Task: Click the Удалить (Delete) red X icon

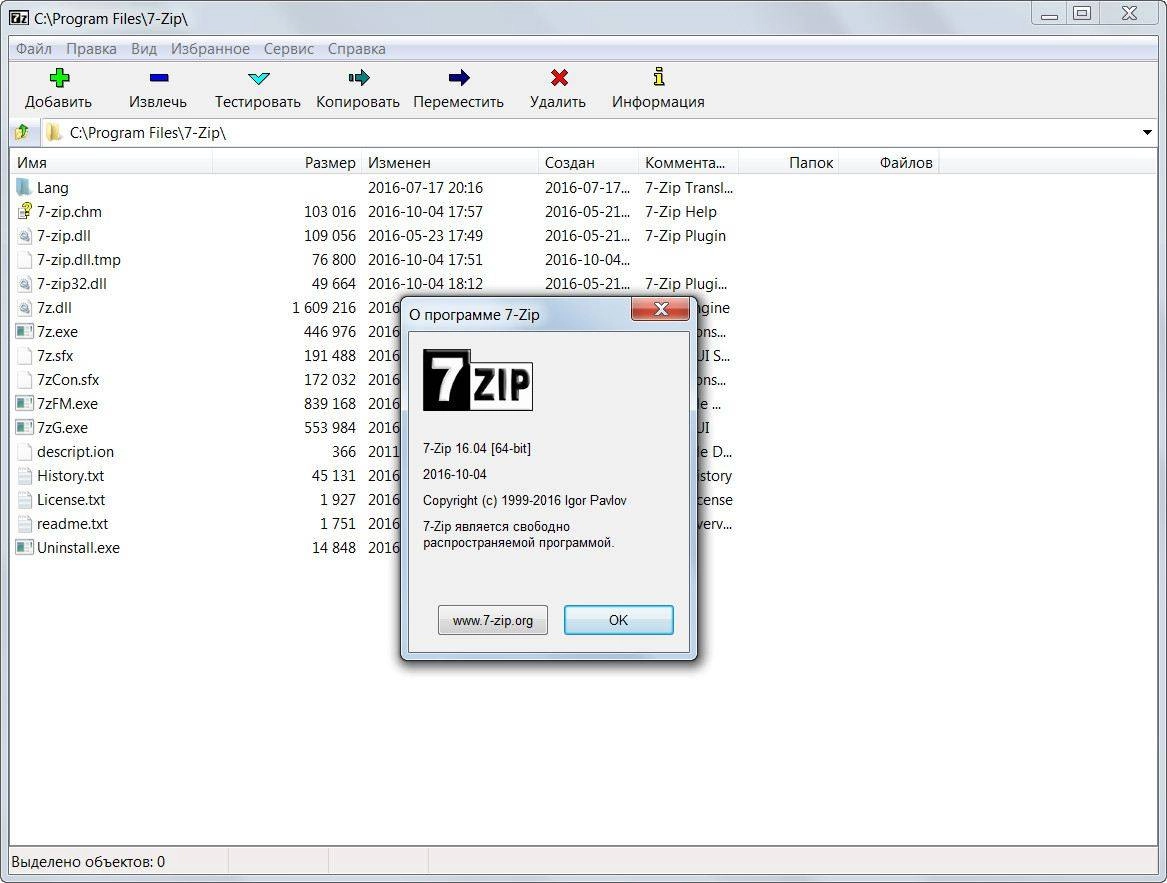Action: click(x=559, y=77)
